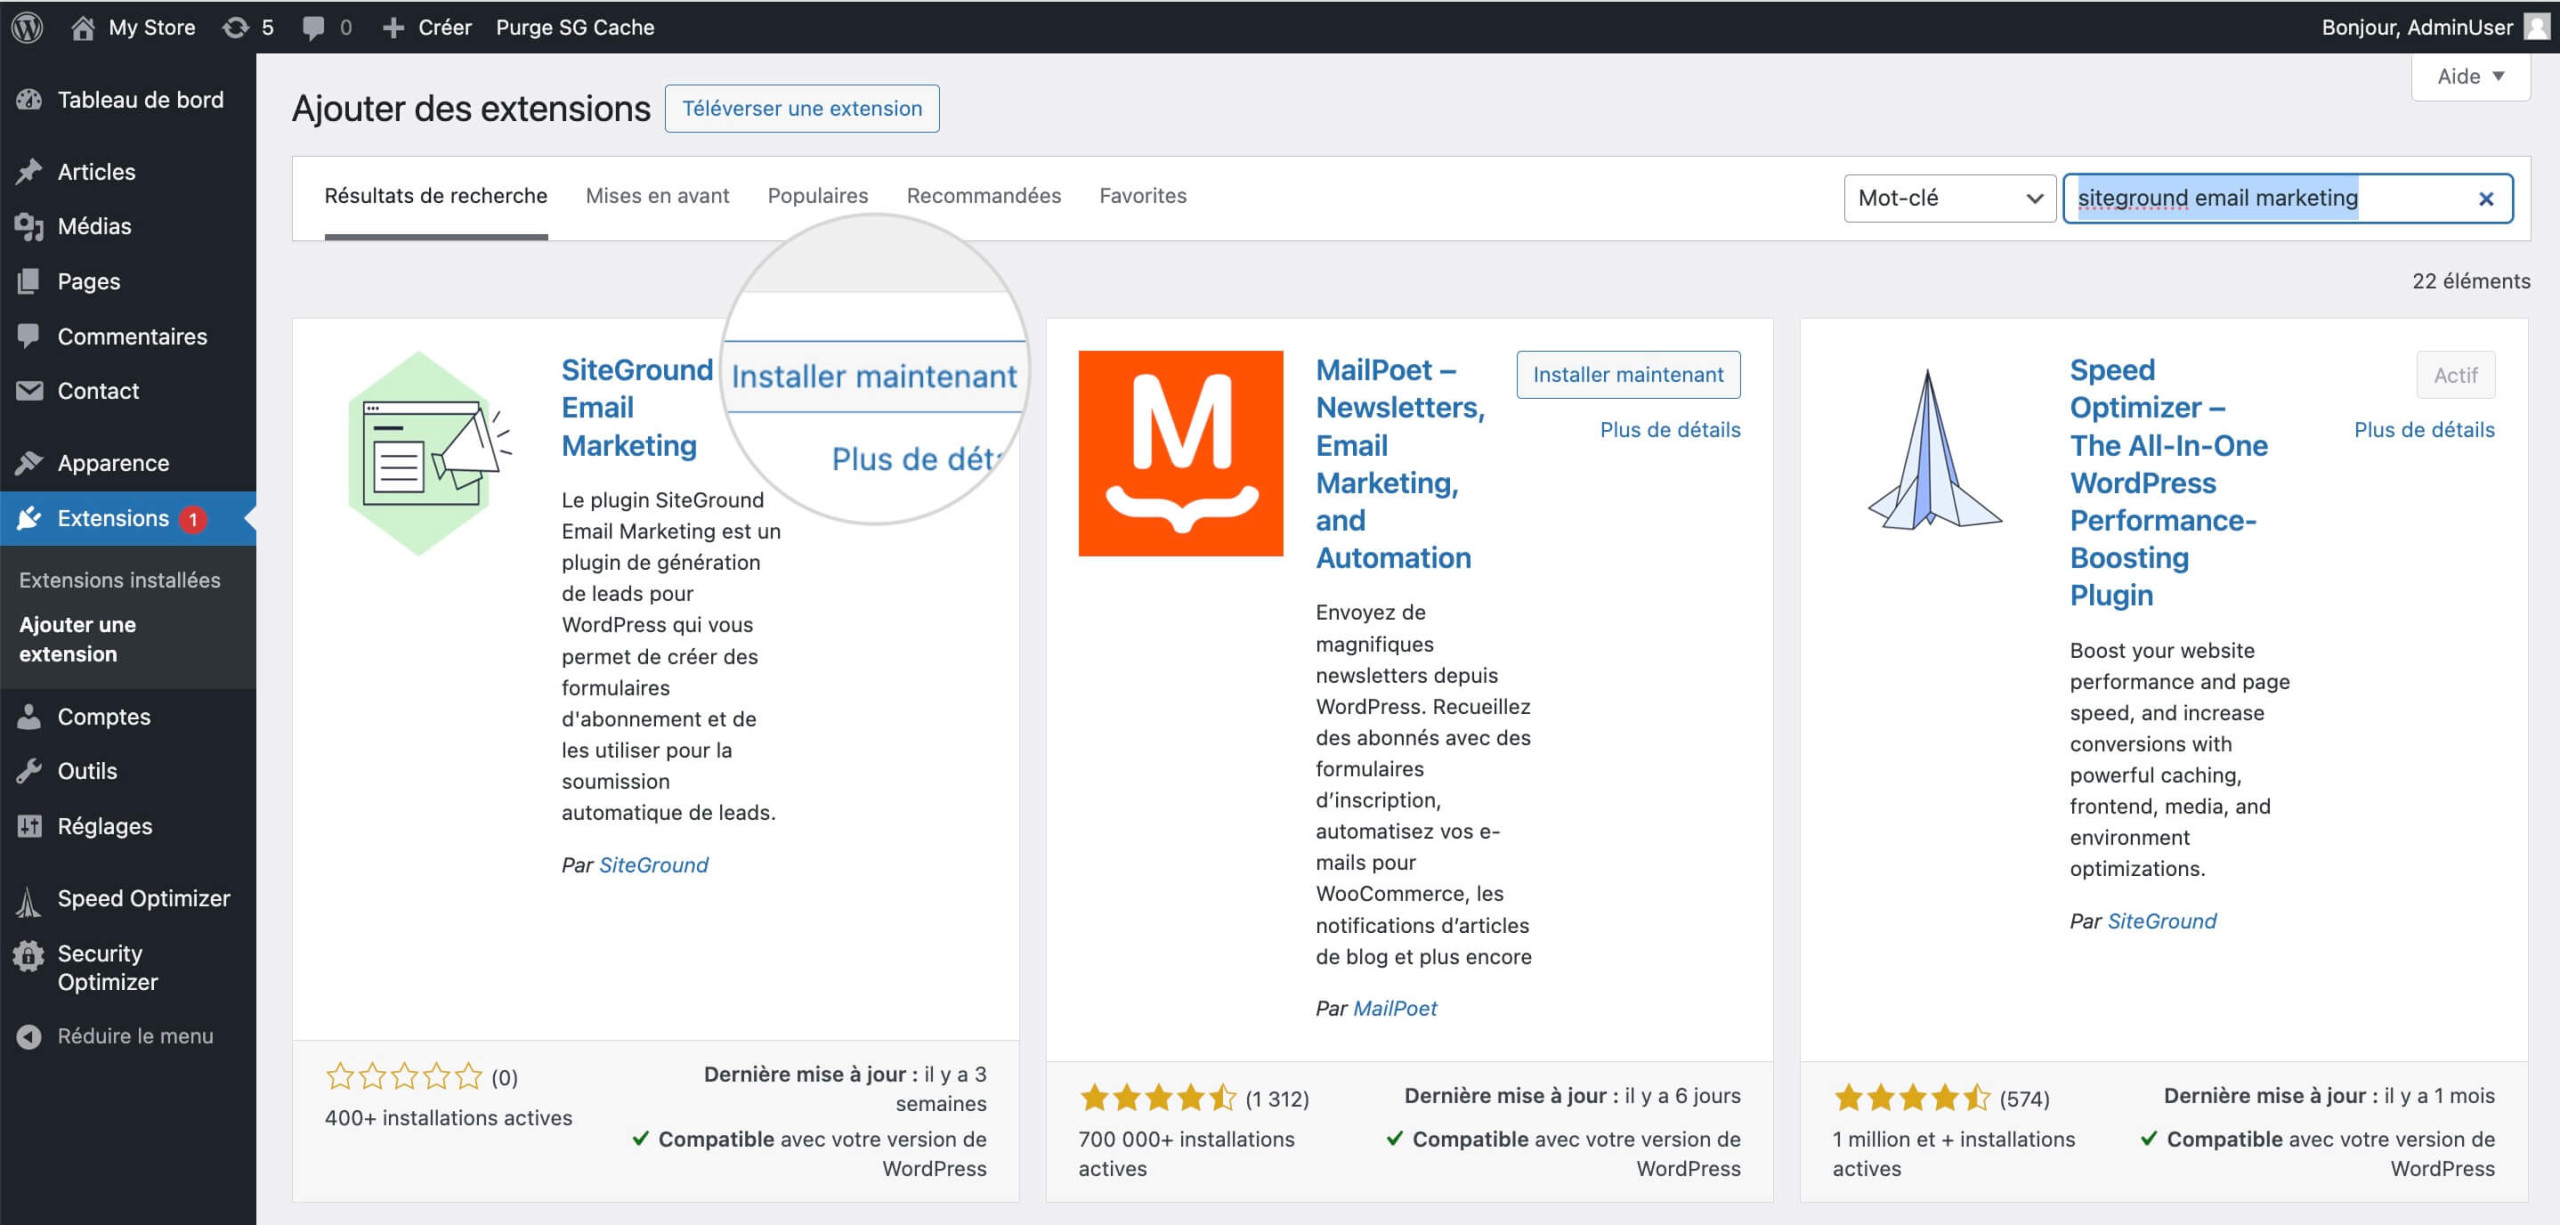
Task: Click the MailPoet author link
Action: click(1395, 1008)
